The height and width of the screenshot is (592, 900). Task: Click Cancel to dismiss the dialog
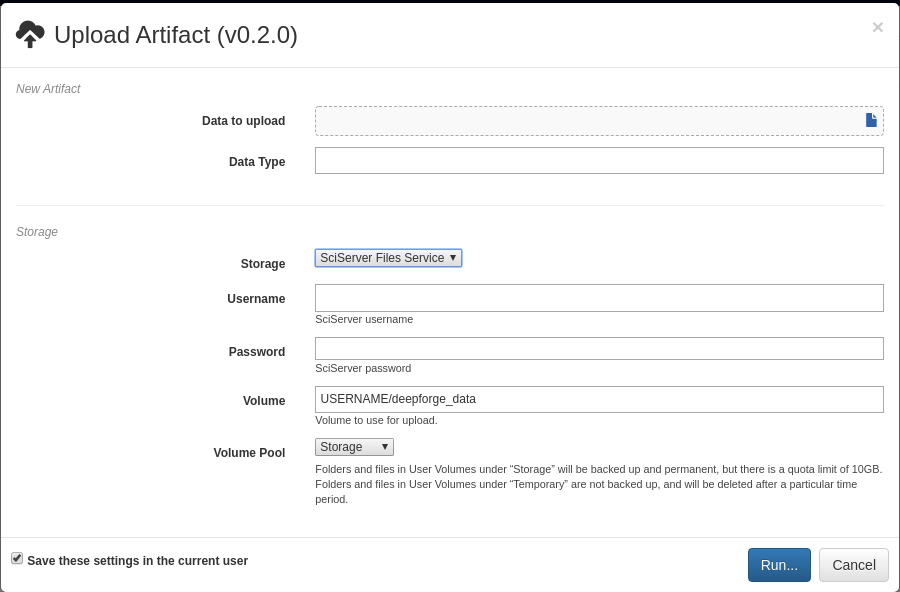tap(853, 564)
